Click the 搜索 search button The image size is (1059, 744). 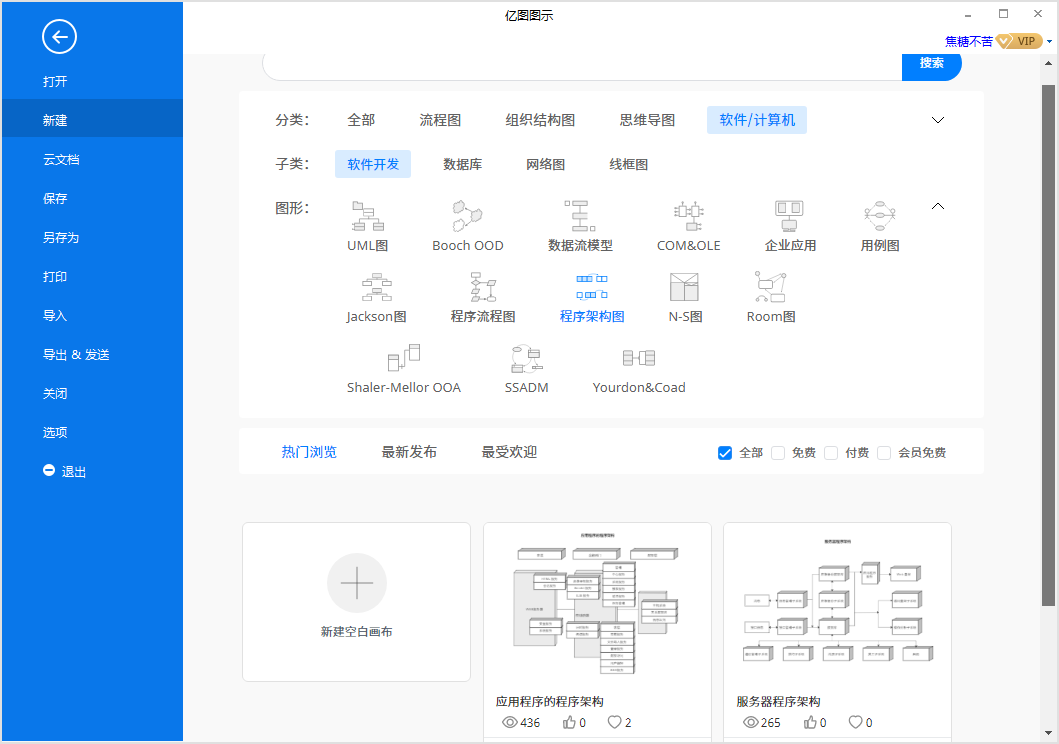click(931, 65)
